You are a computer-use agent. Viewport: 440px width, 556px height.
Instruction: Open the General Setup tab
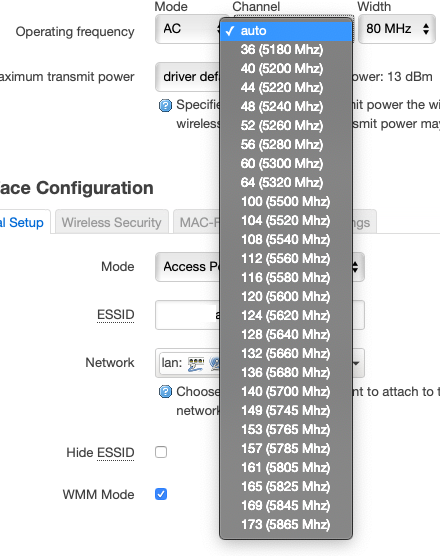point(22,222)
